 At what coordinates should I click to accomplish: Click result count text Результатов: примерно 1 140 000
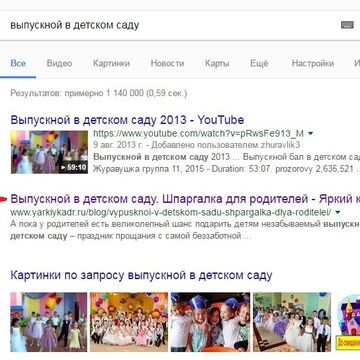99,93
